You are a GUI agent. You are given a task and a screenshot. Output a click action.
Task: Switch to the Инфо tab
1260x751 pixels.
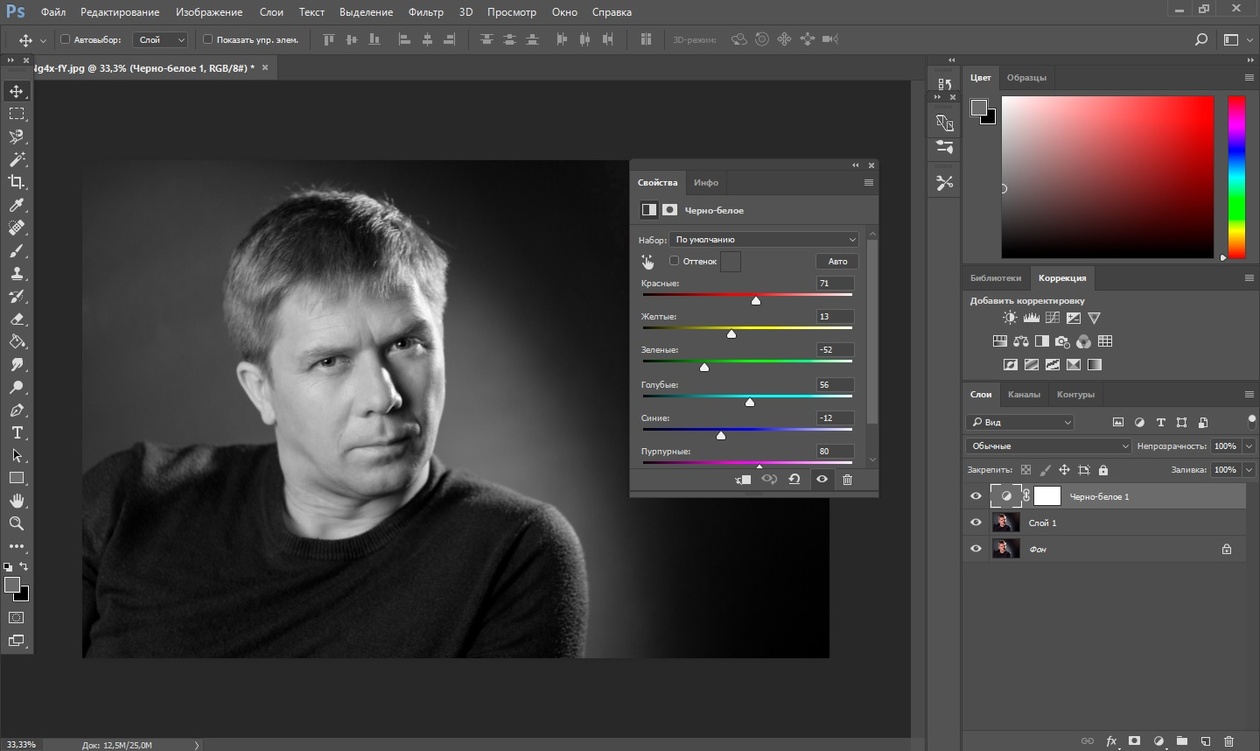click(706, 183)
